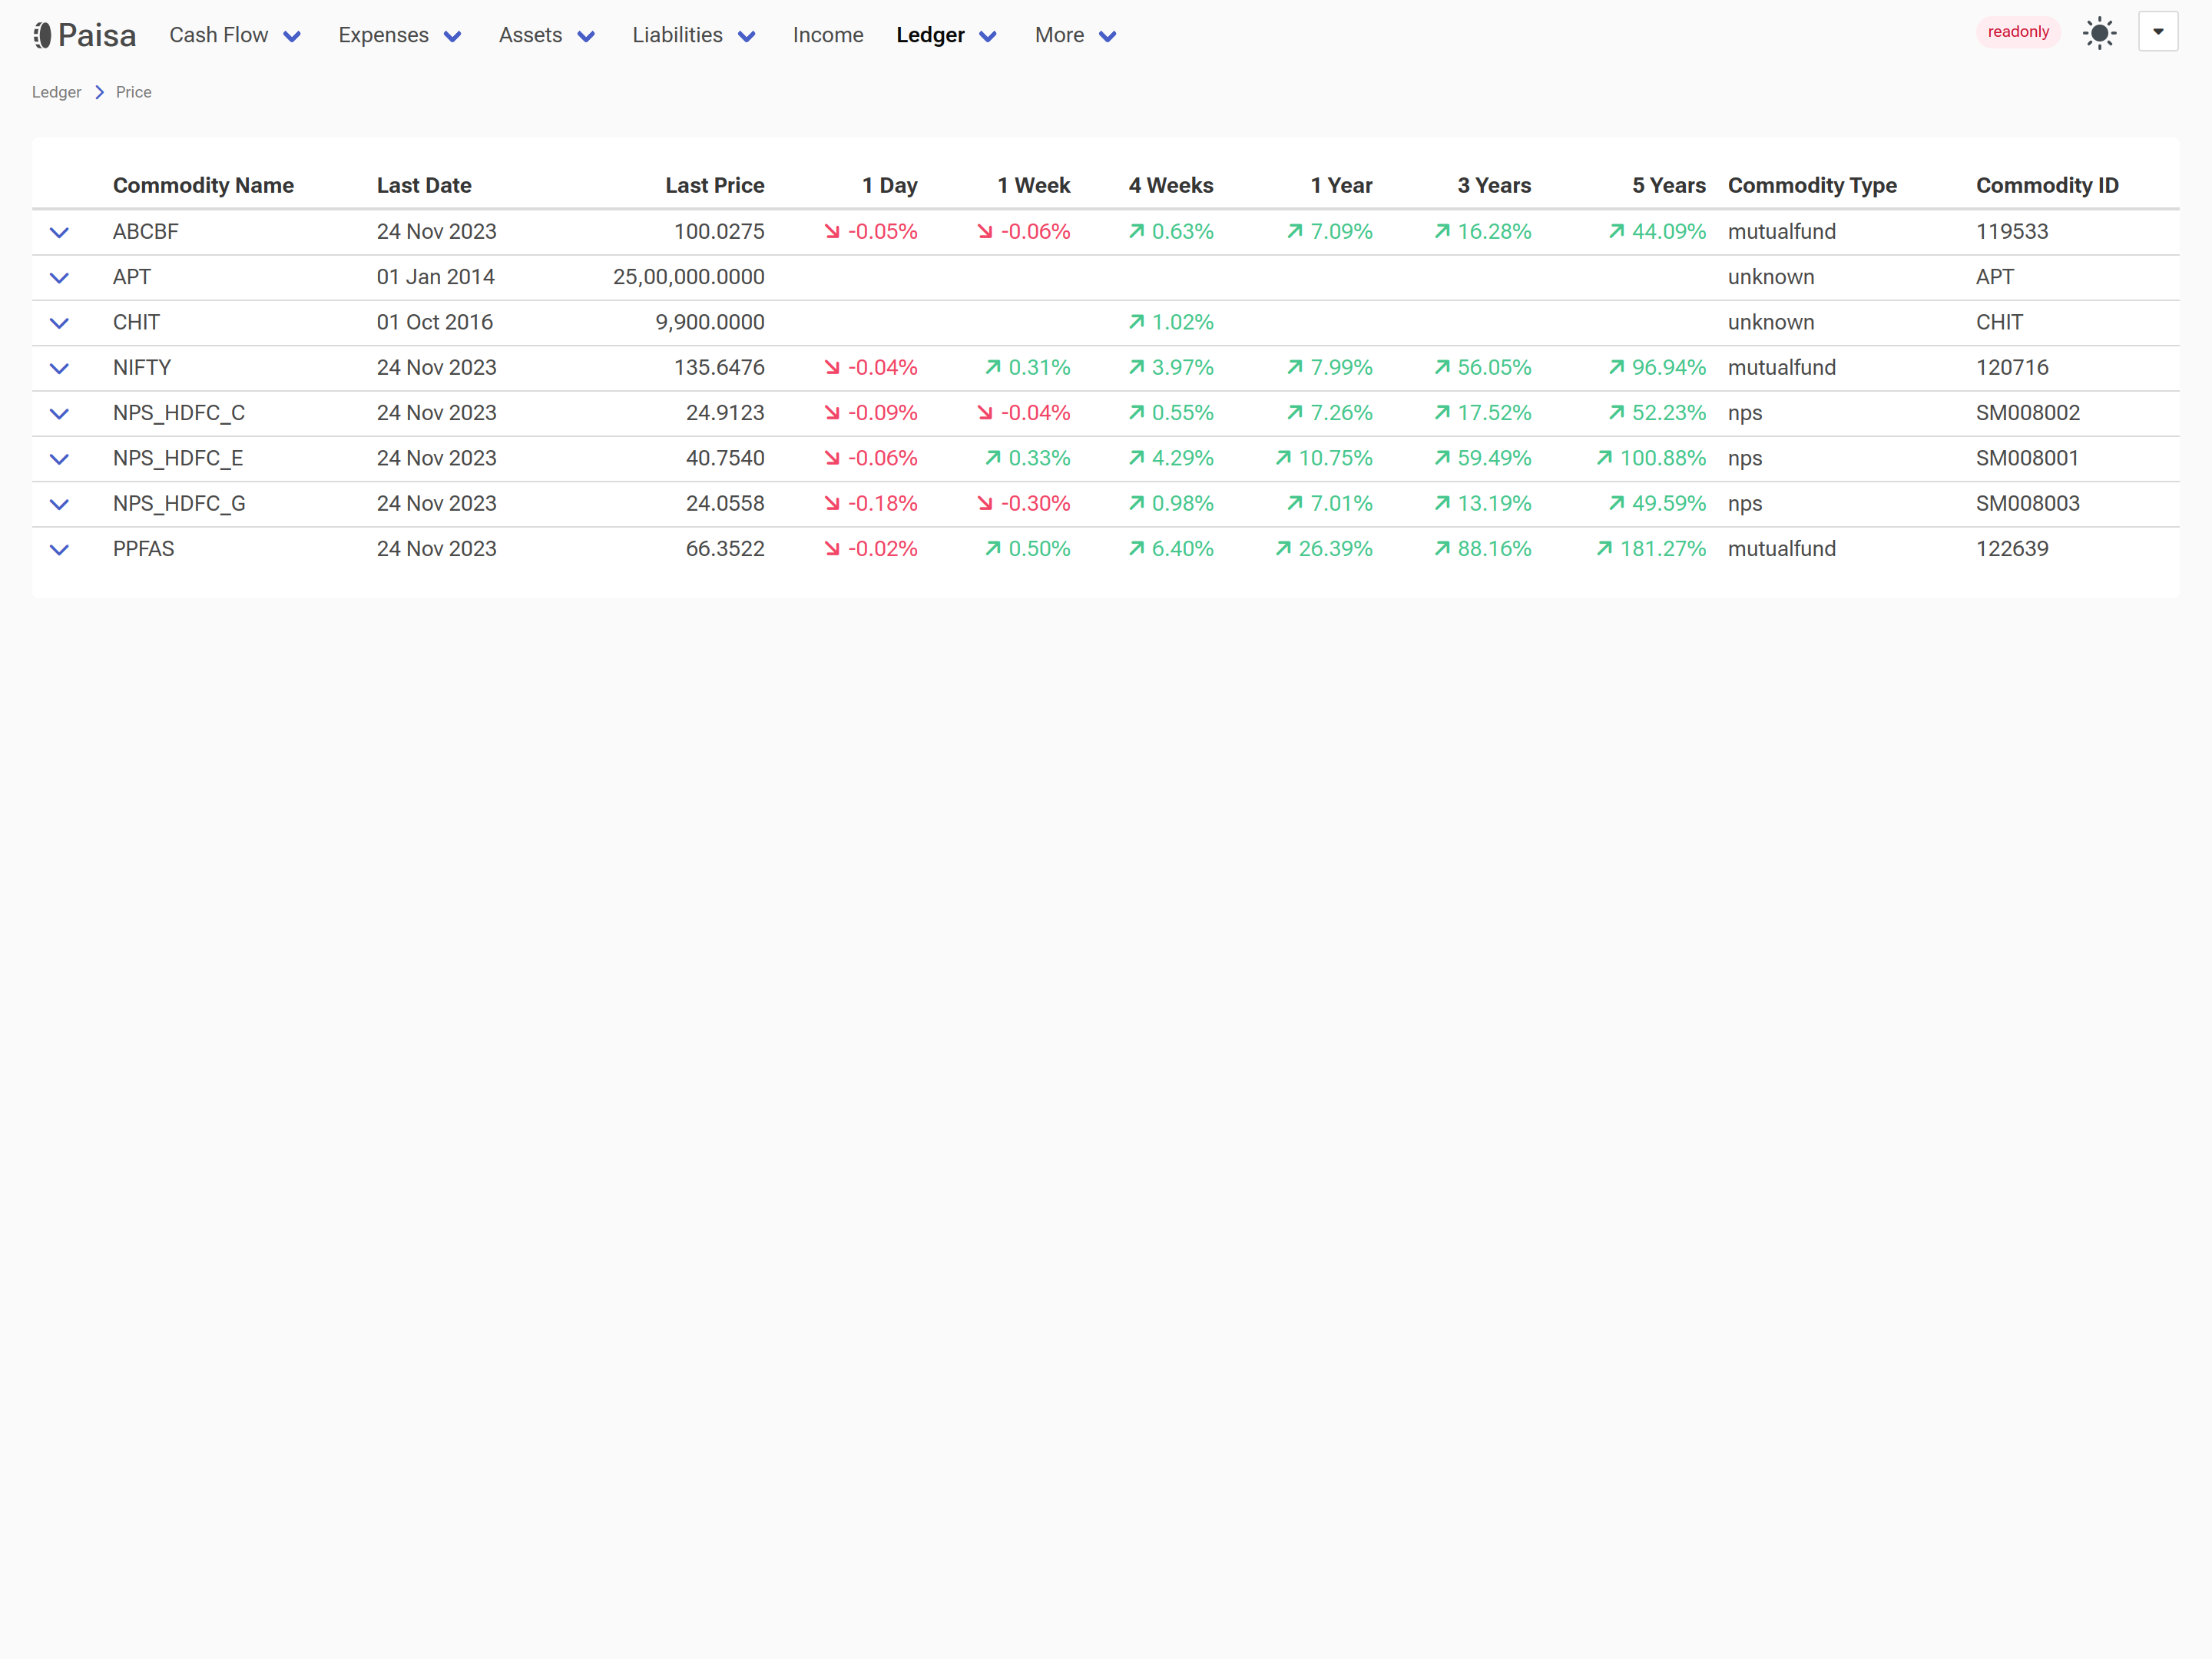Click commodity ID 119533
This screenshot has height=1659, width=2212.
(2012, 231)
